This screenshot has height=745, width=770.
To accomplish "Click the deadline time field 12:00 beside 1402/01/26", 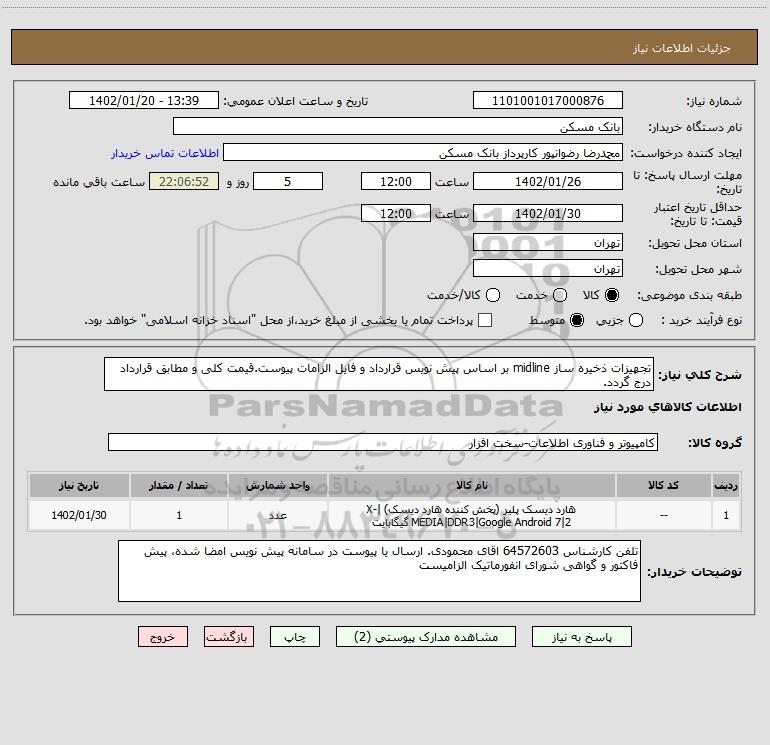I will 396,181.
